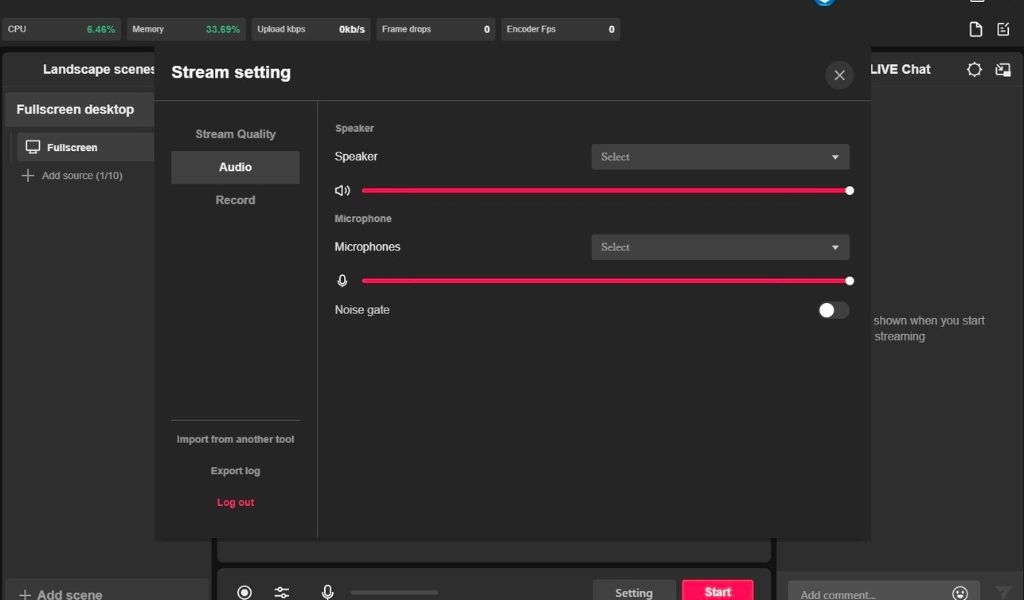Open the mixer sliders icon in bottom bar
The height and width of the screenshot is (600, 1024).
tap(281, 592)
